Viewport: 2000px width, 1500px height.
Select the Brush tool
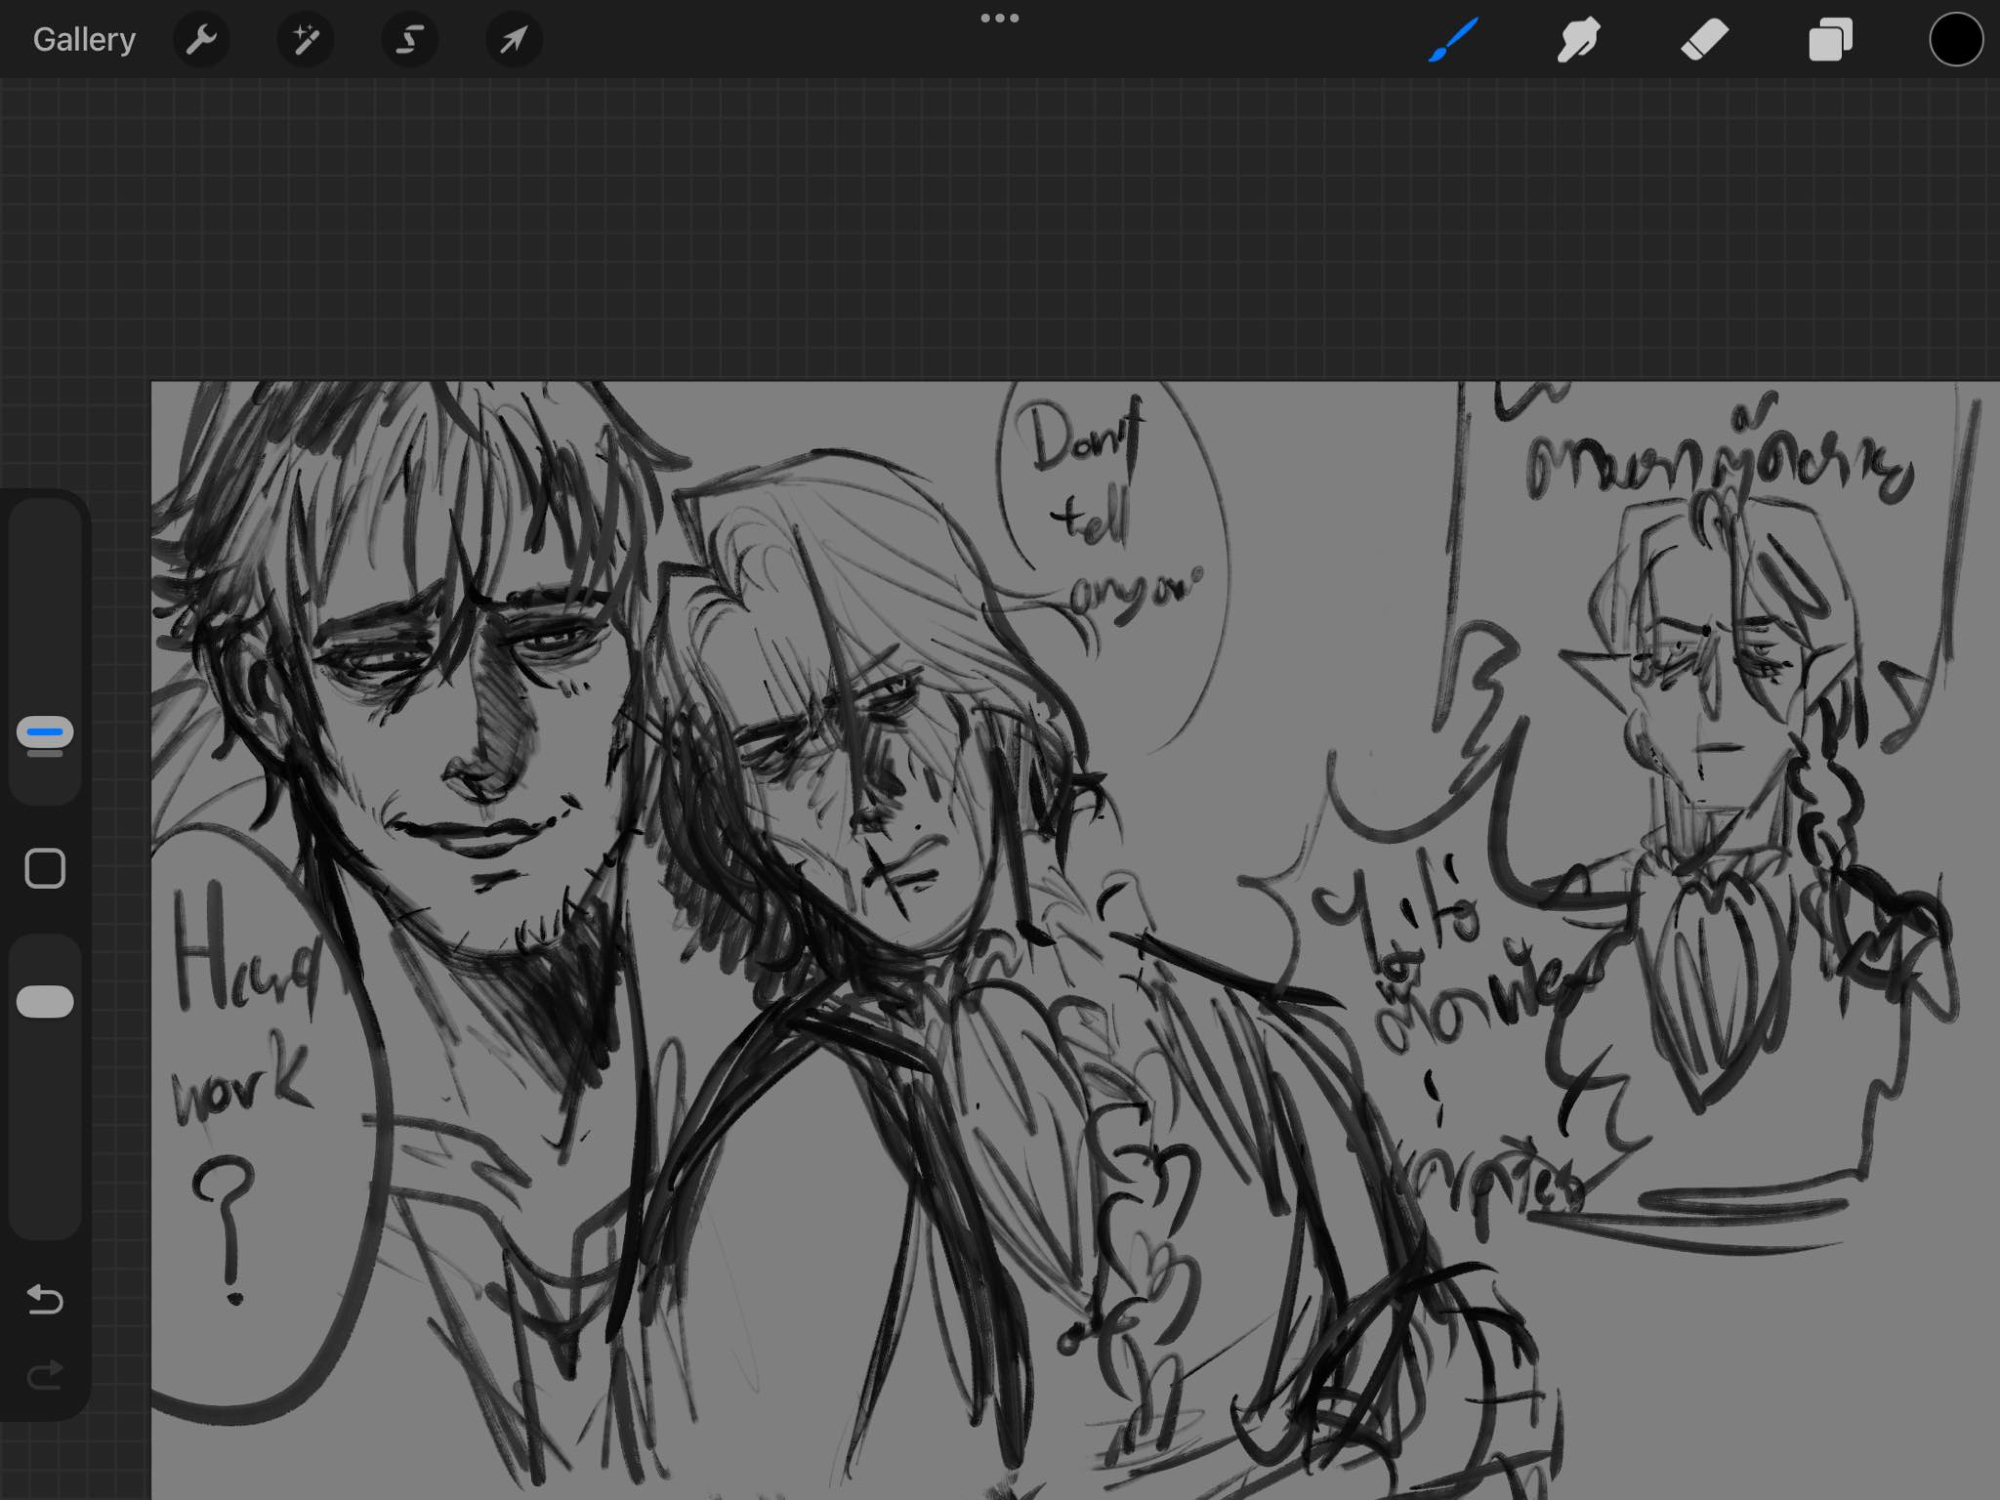tap(1453, 40)
